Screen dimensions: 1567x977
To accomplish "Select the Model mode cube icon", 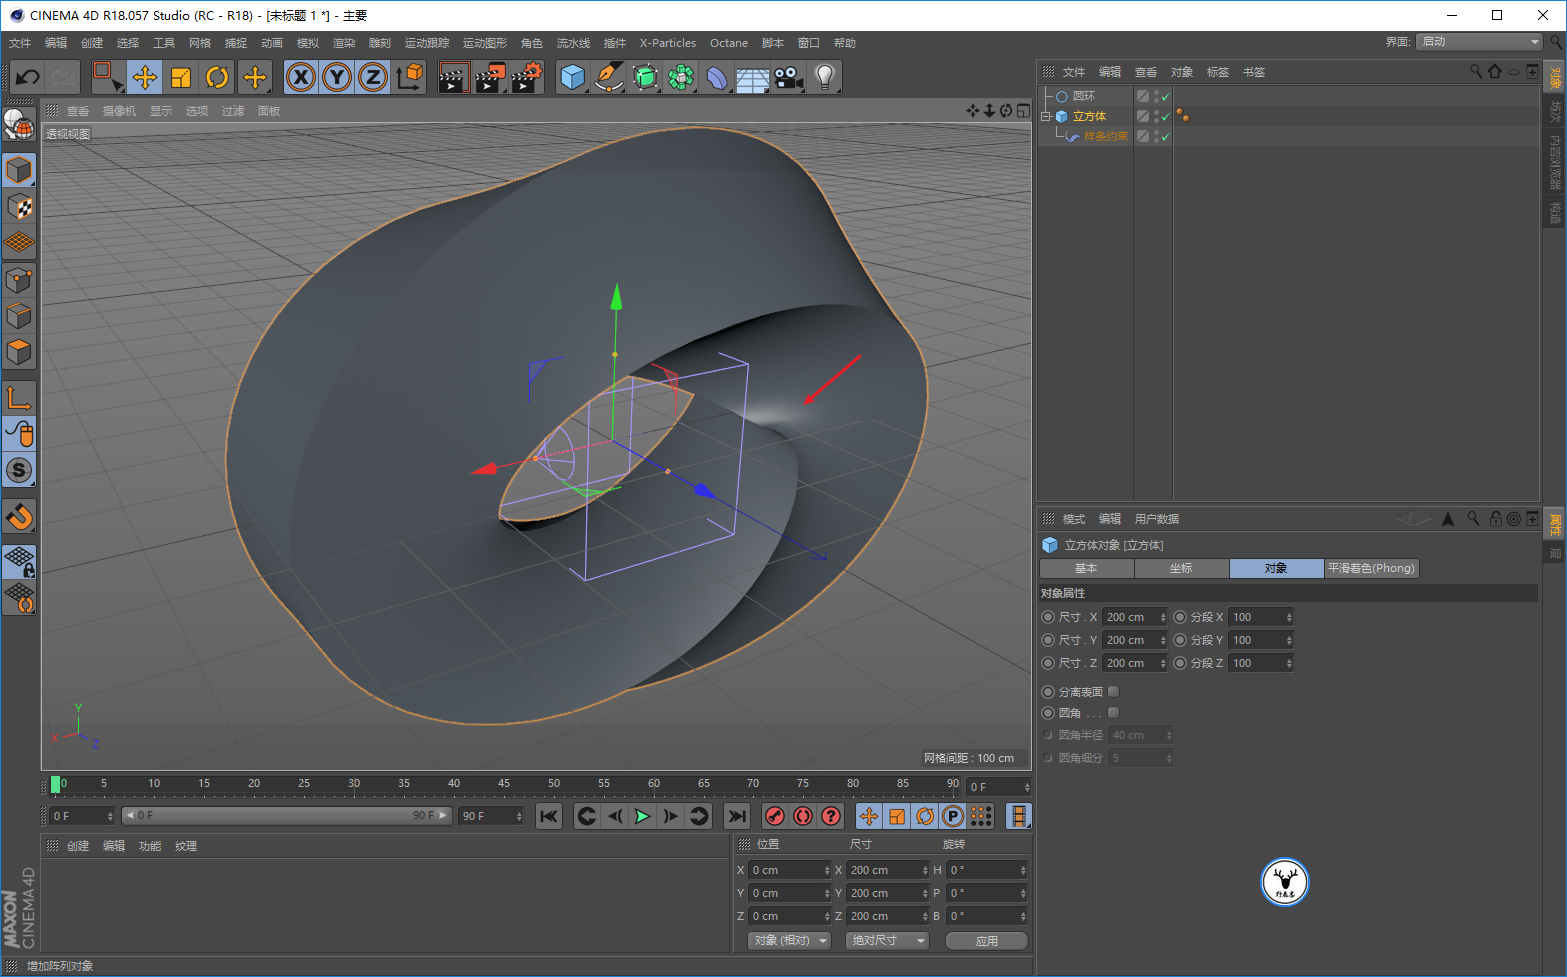I will pyautogui.click(x=19, y=170).
